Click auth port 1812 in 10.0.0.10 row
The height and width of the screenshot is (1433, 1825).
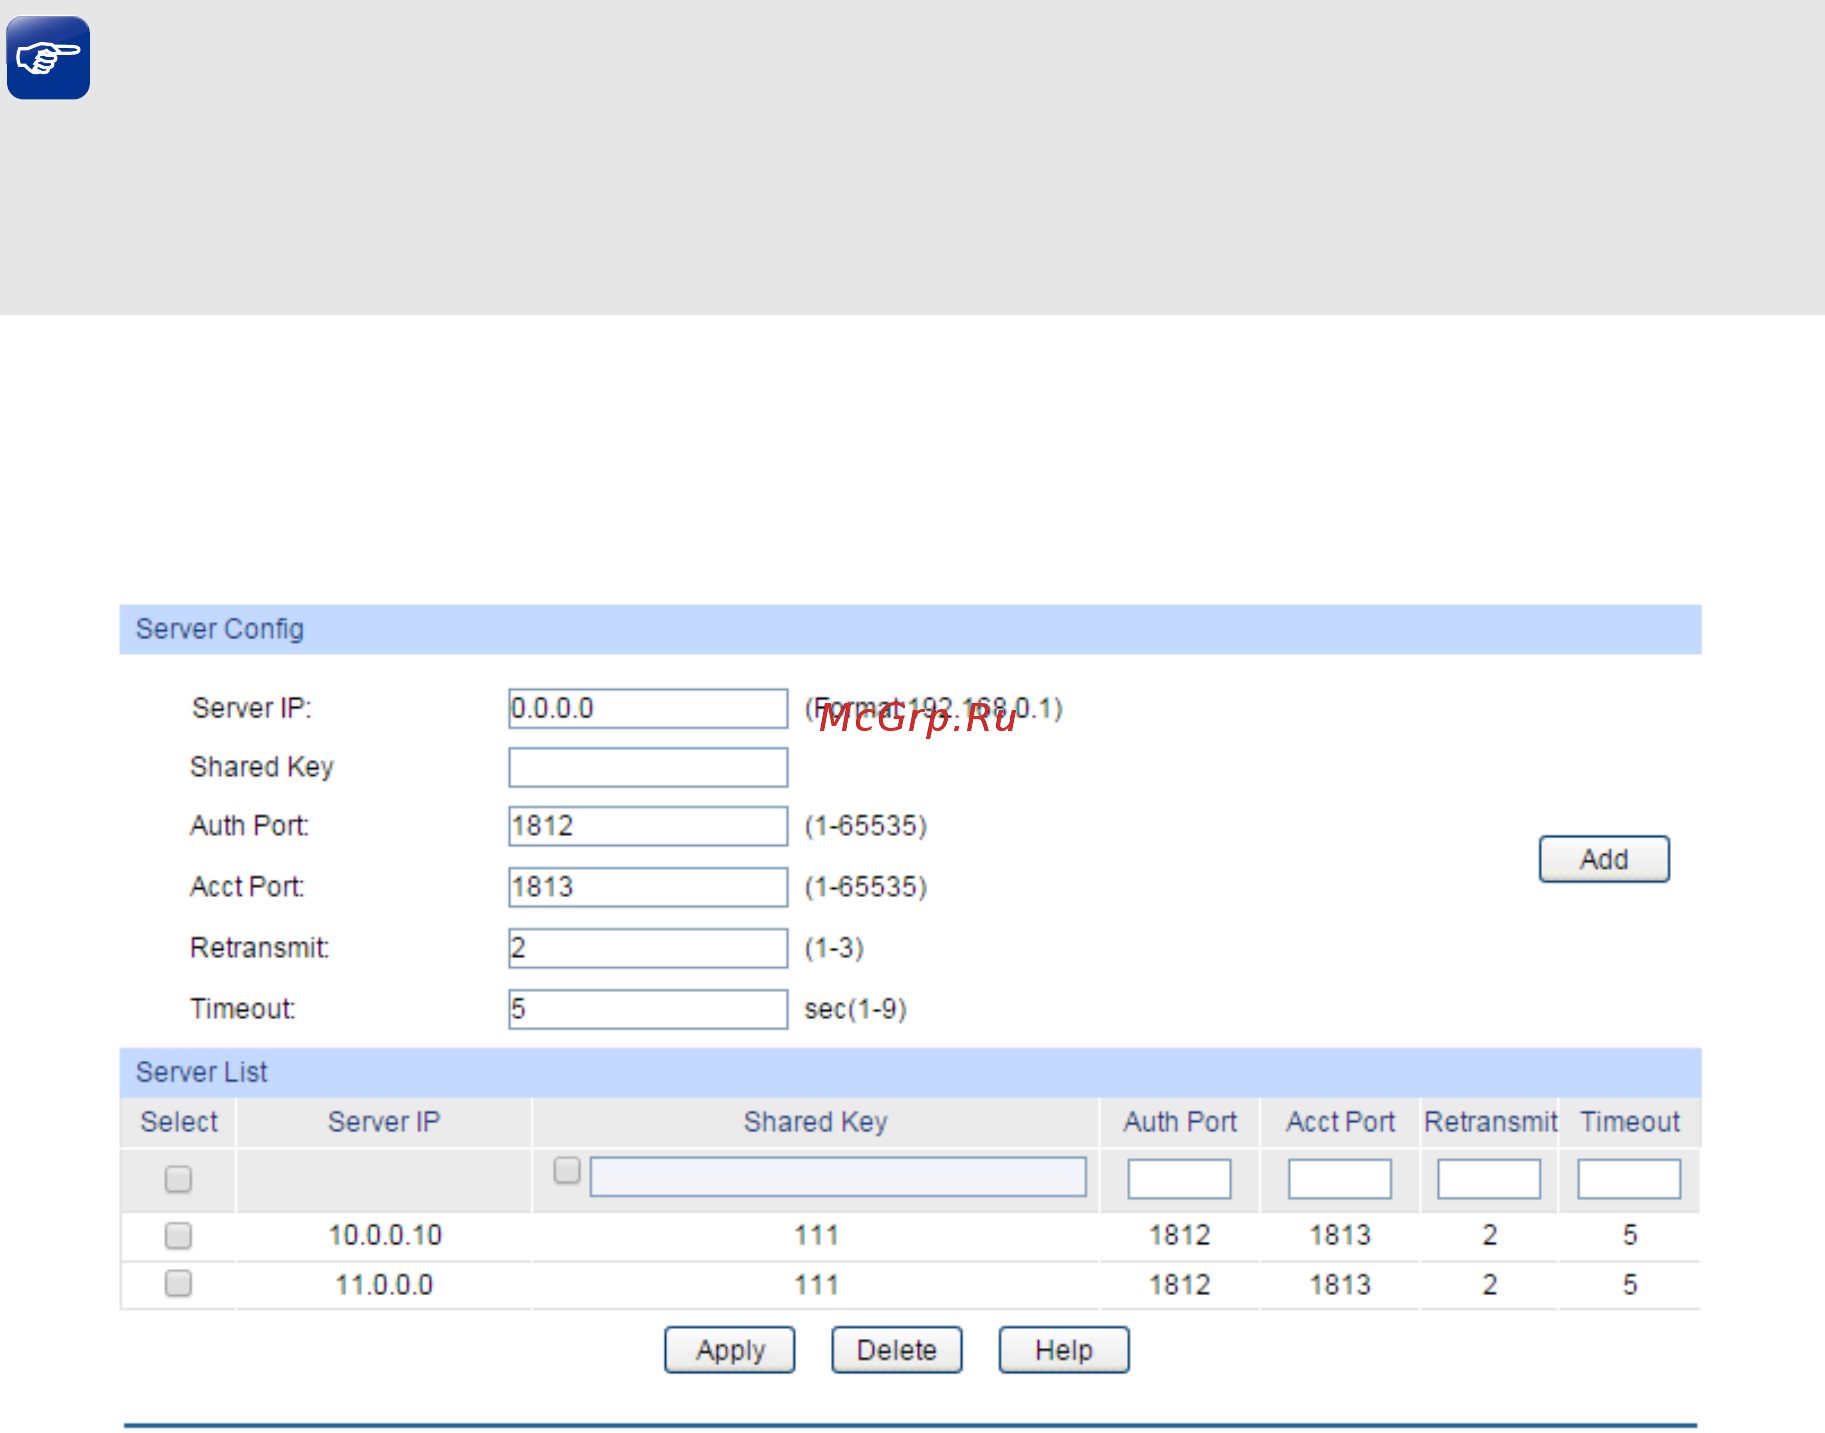point(1180,1236)
